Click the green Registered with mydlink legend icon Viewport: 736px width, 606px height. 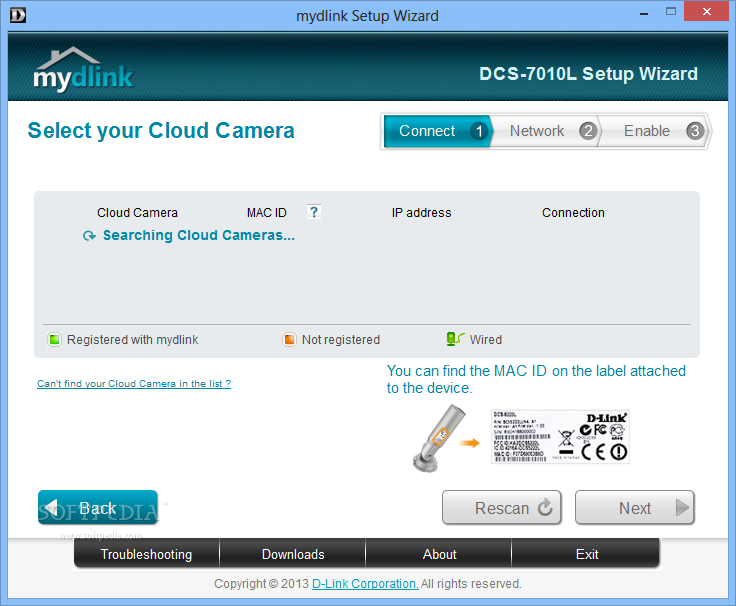(54, 339)
